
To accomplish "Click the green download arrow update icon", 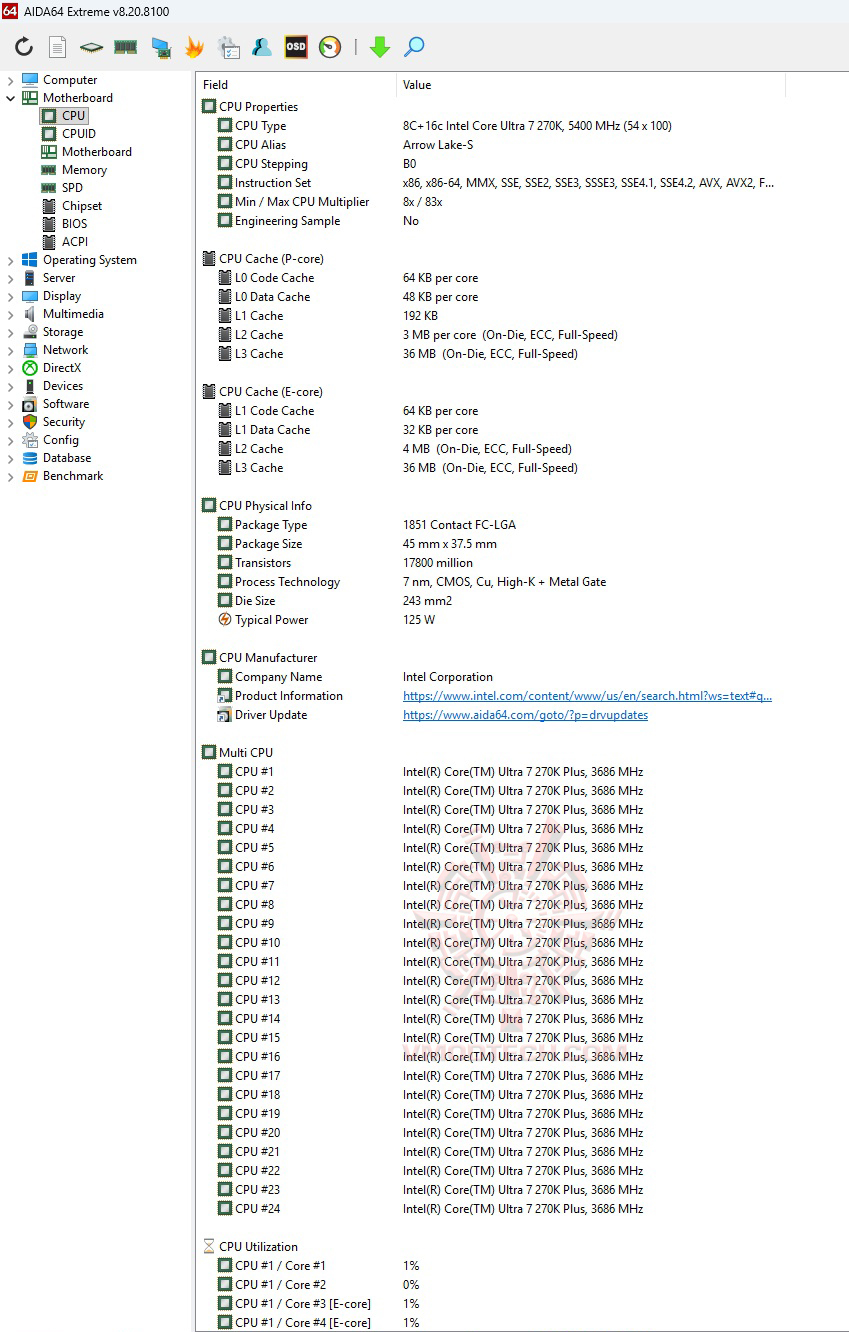I will click(x=379, y=47).
